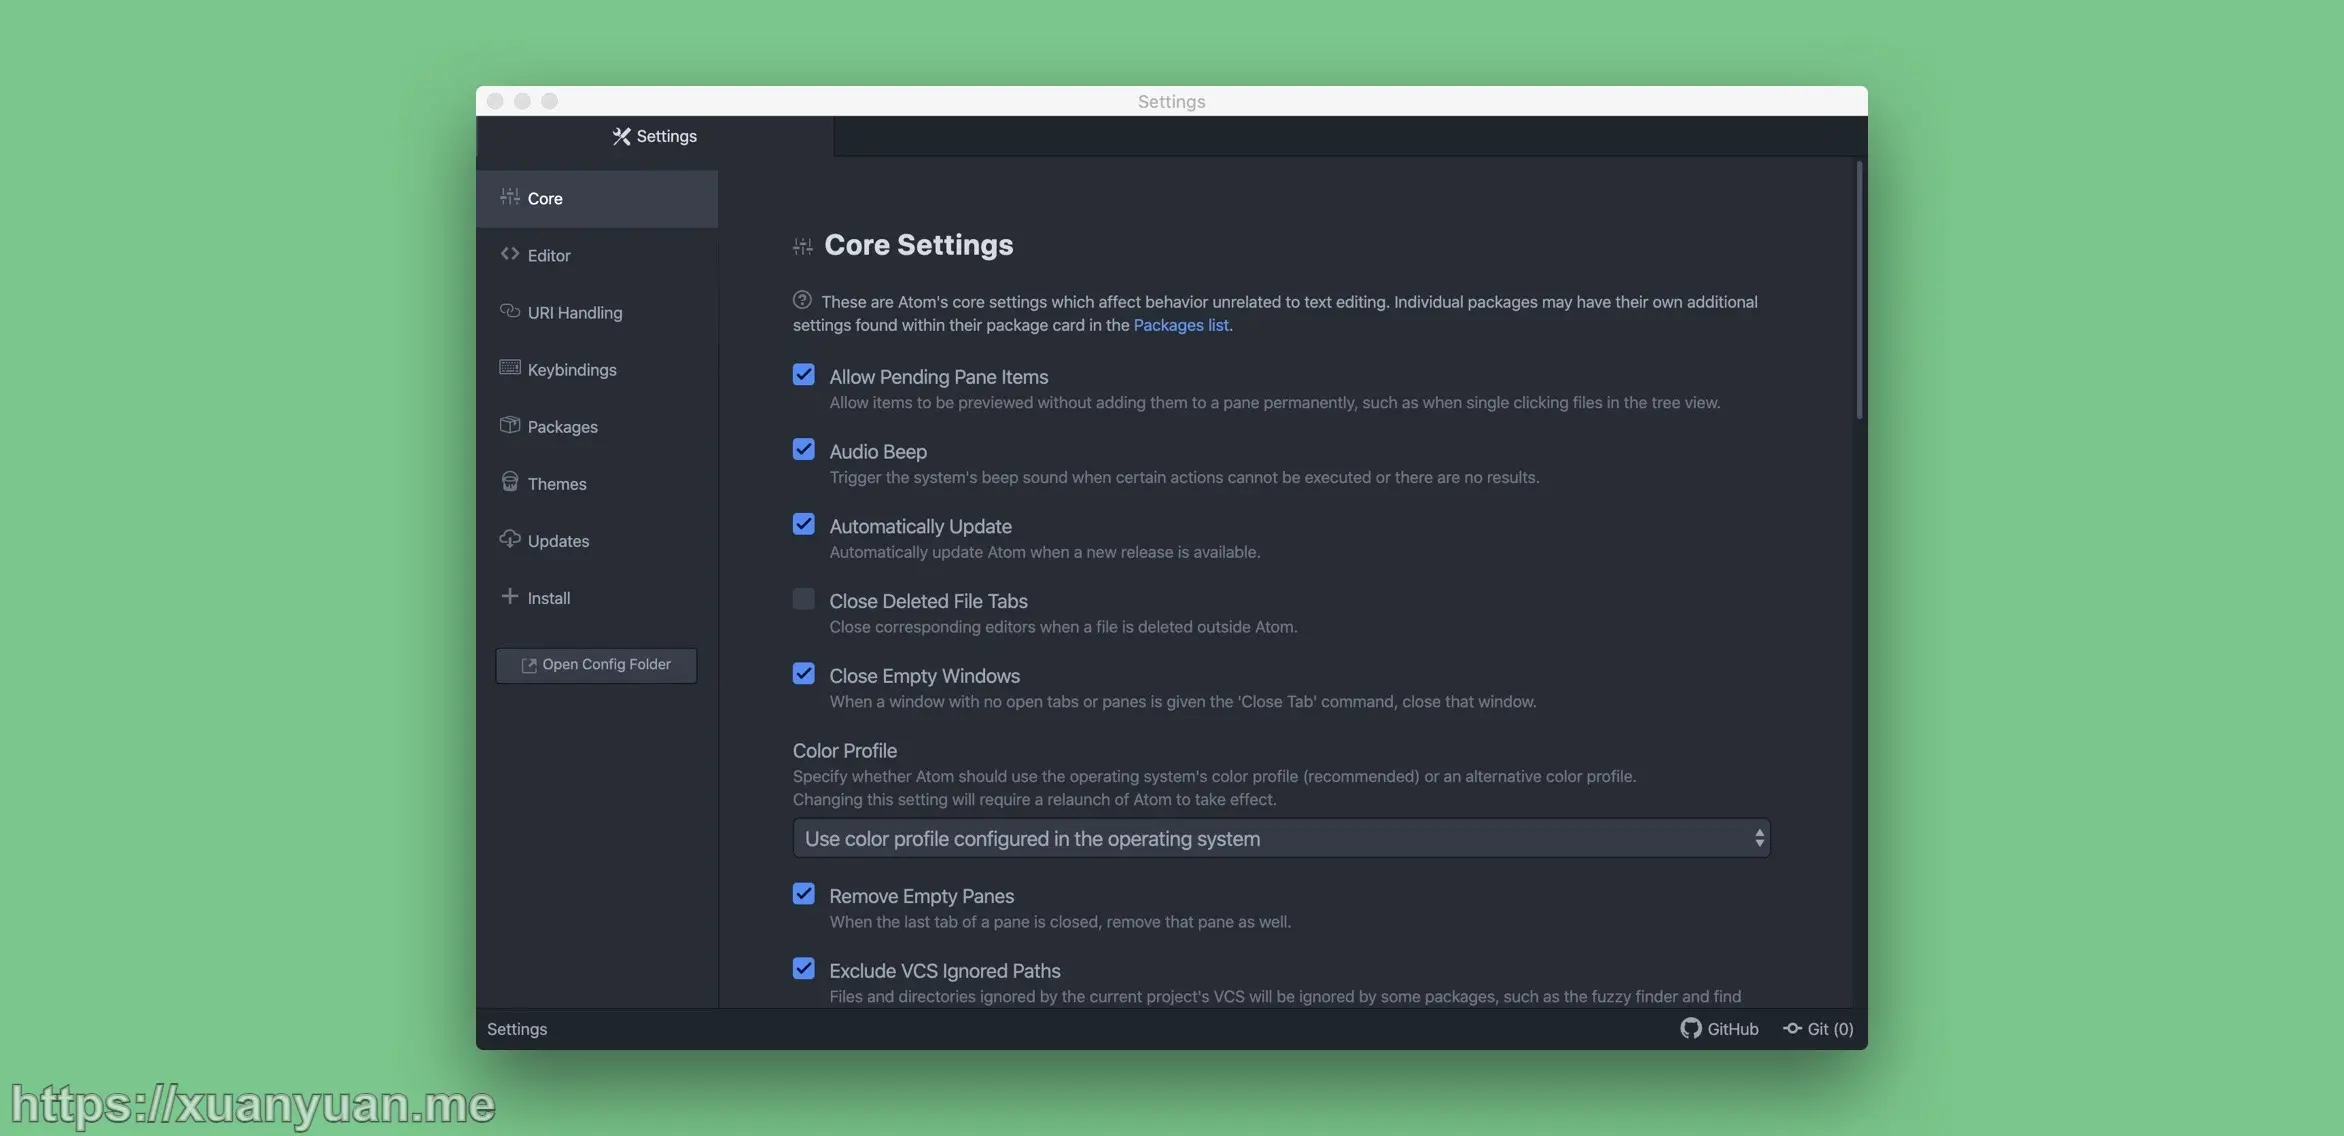Select the Settings tab
This screenshot has width=2344, height=1136.
[655, 136]
